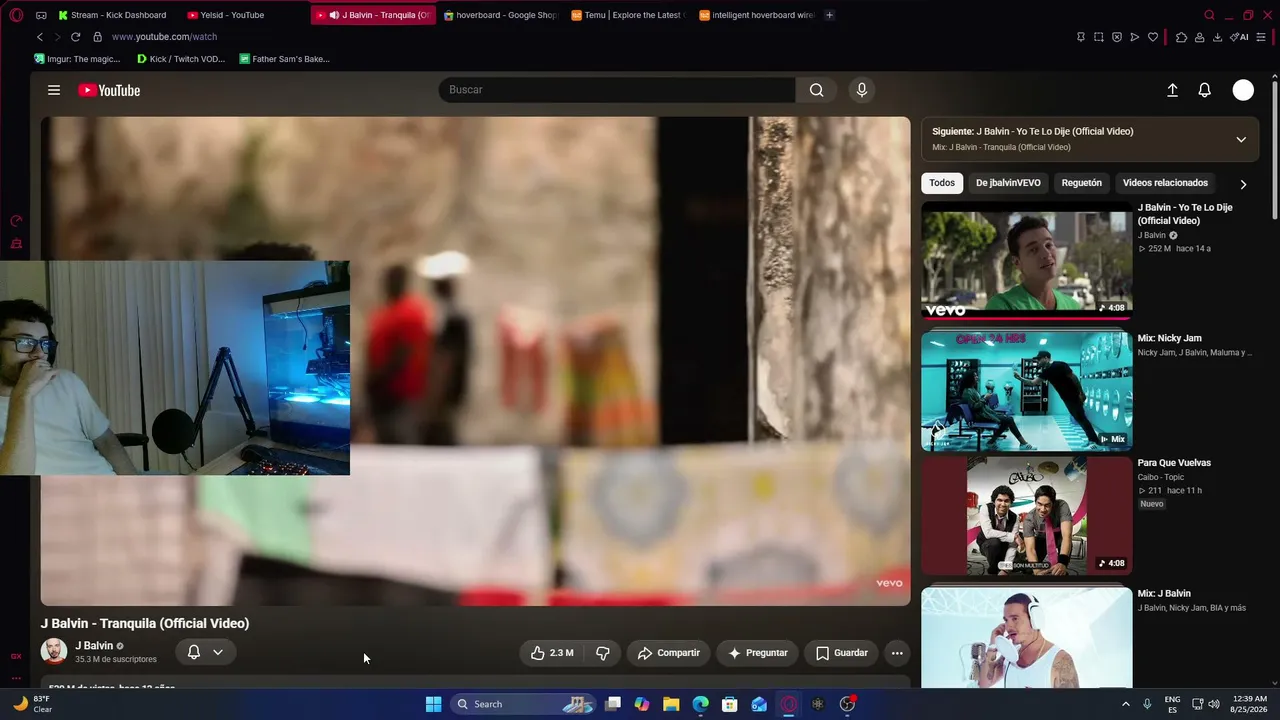Open J Balvin channel avatar

[54, 651]
